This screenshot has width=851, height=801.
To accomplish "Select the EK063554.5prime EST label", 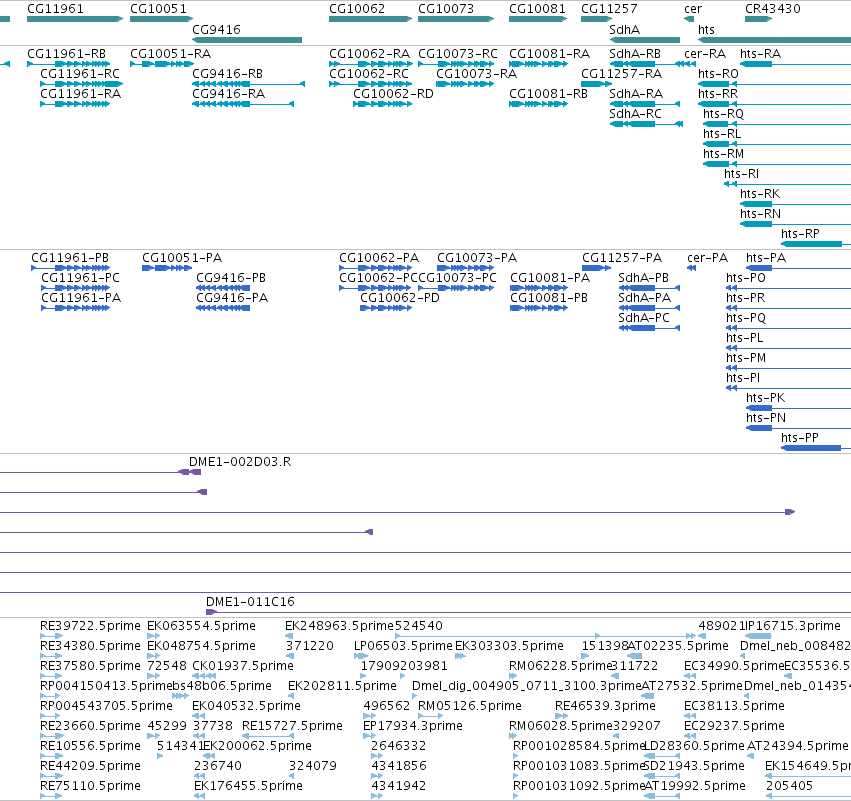I will [x=201, y=626].
